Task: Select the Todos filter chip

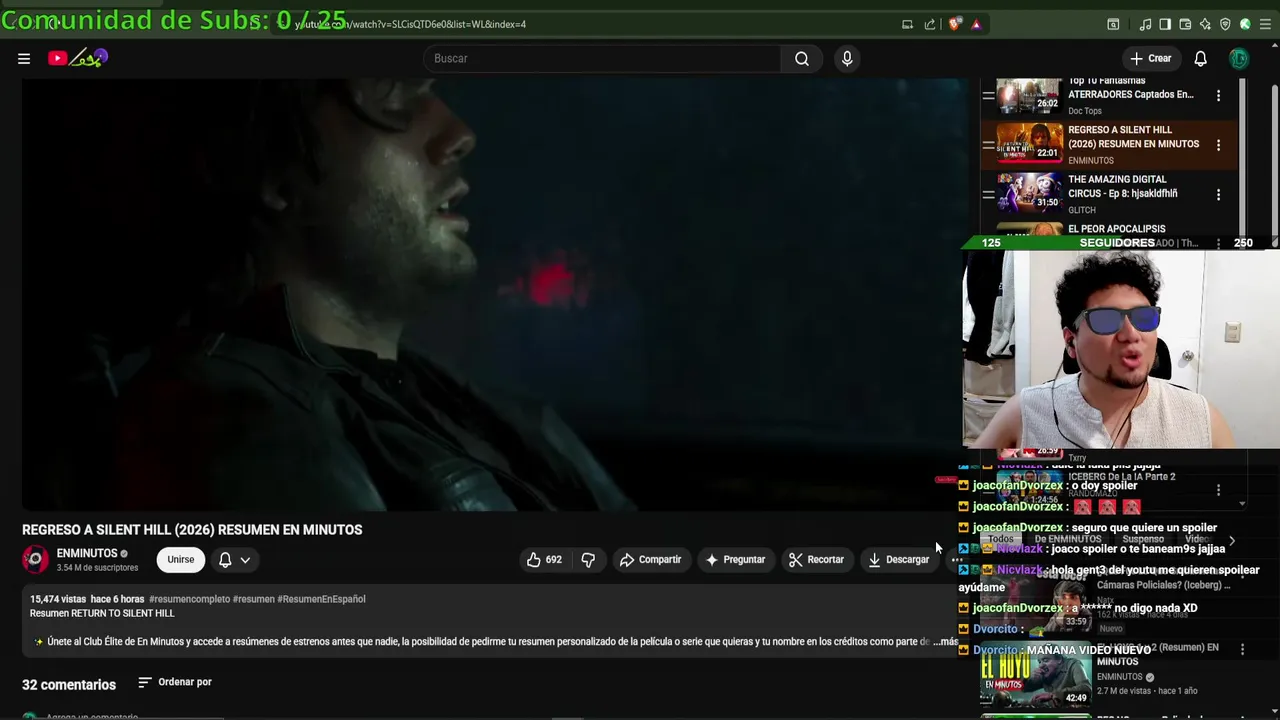Action: point(1000,539)
